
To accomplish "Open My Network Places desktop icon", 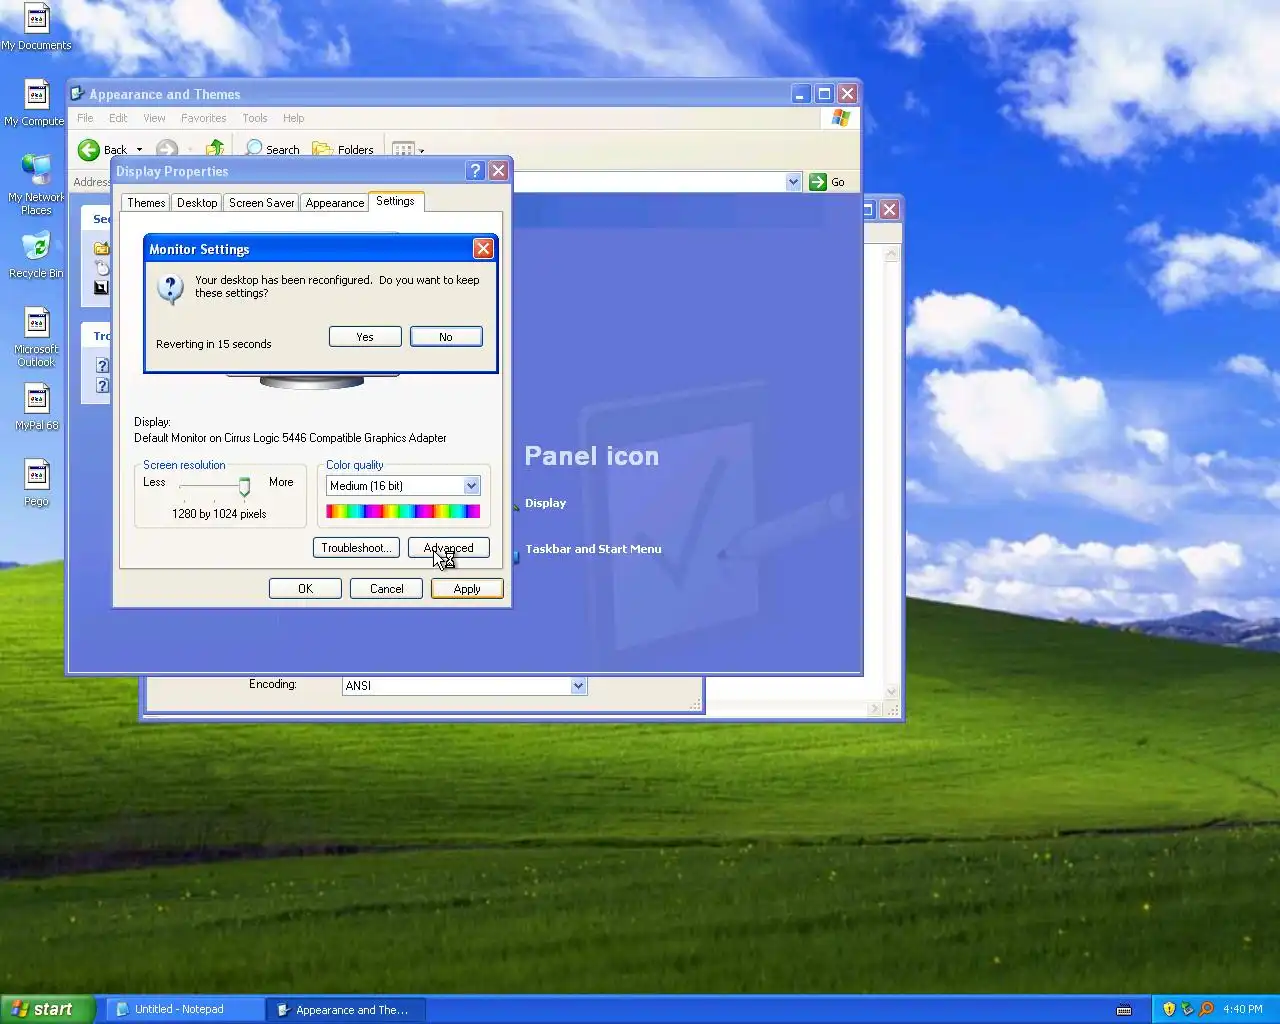I will pyautogui.click(x=36, y=185).
